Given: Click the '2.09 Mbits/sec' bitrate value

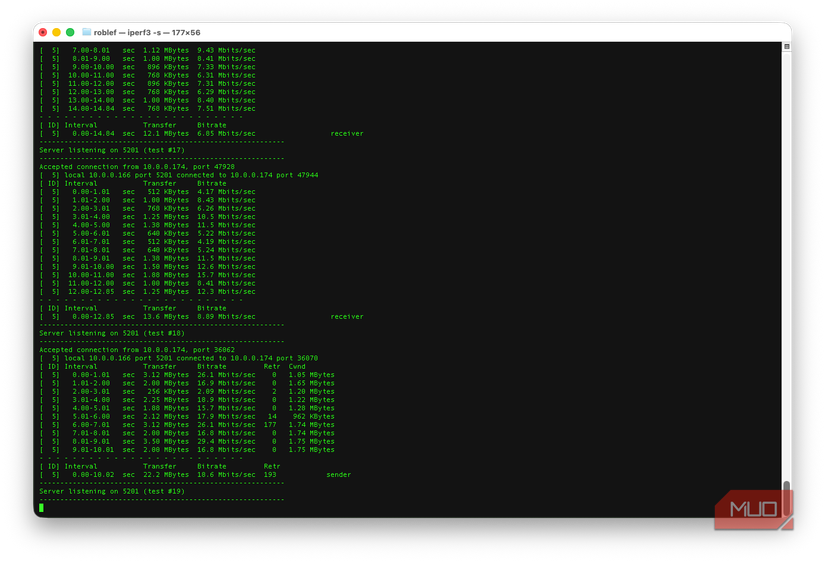Looking at the screenshot, I should (226, 392).
